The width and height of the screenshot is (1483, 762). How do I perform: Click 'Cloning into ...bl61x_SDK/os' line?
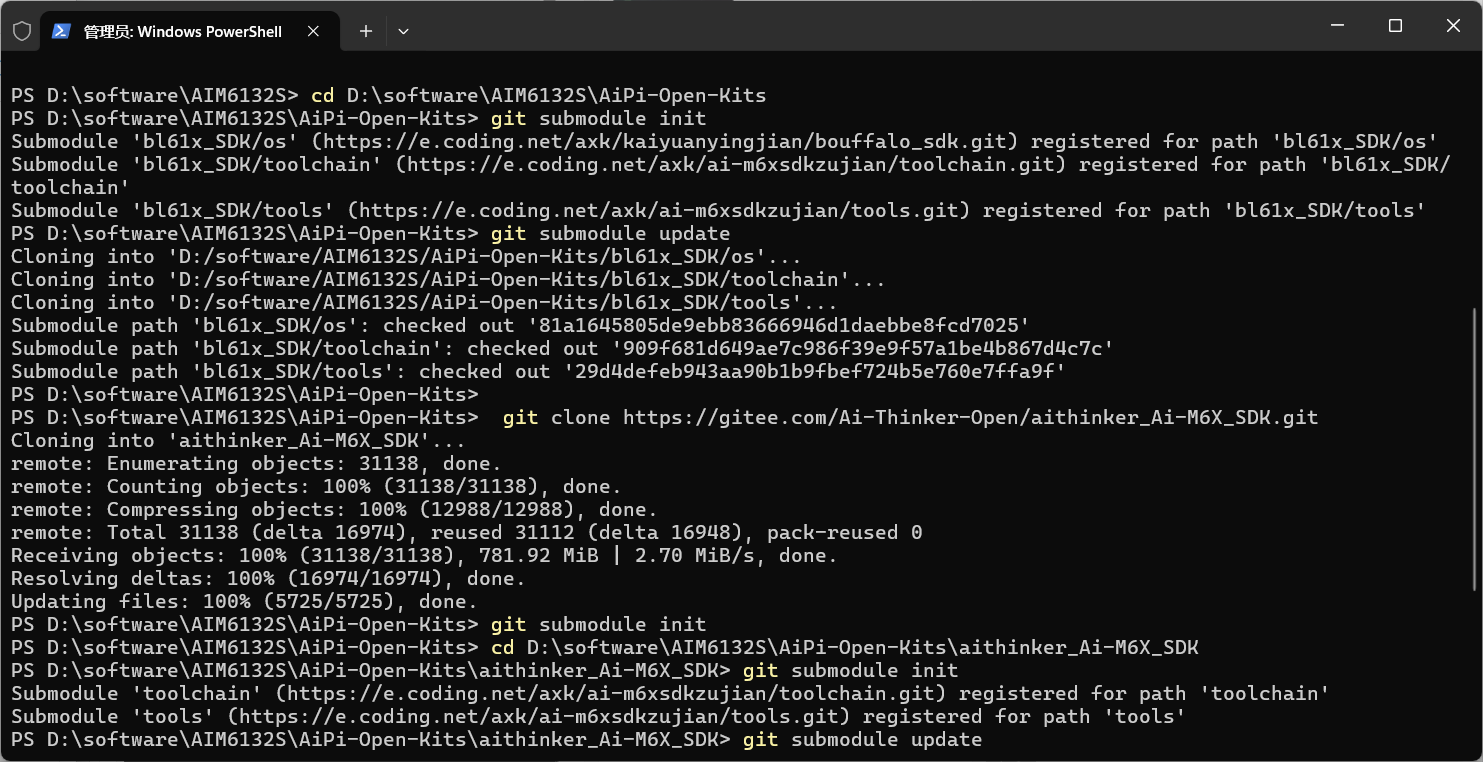coord(406,256)
